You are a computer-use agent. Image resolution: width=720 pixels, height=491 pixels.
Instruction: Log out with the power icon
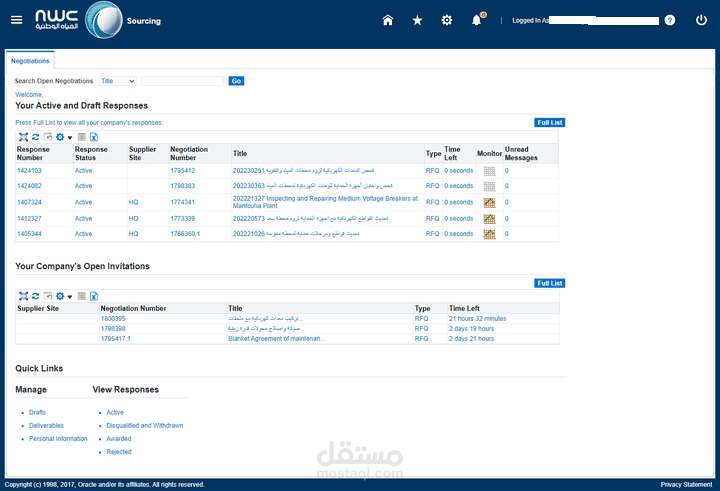pos(701,20)
